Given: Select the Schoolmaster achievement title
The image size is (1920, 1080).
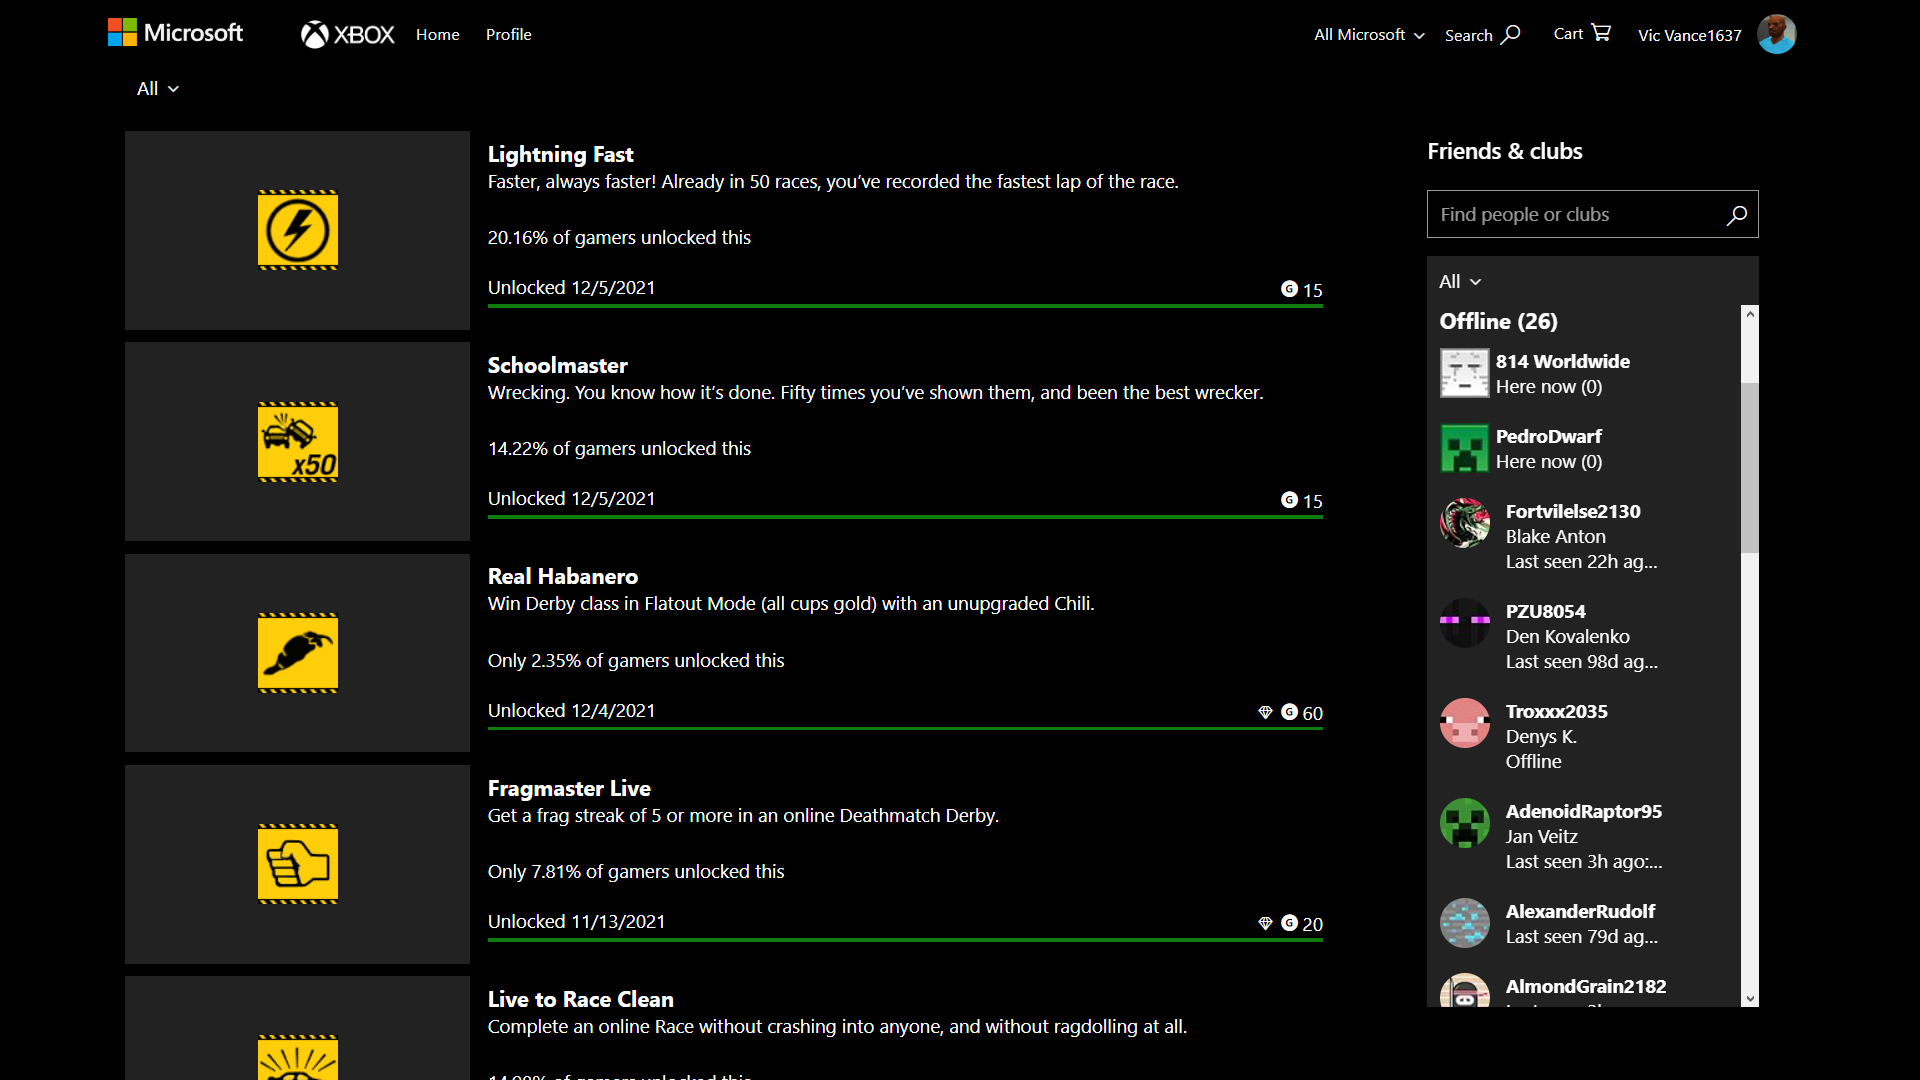Looking at the screenshot, I should (x=557, y=365).
